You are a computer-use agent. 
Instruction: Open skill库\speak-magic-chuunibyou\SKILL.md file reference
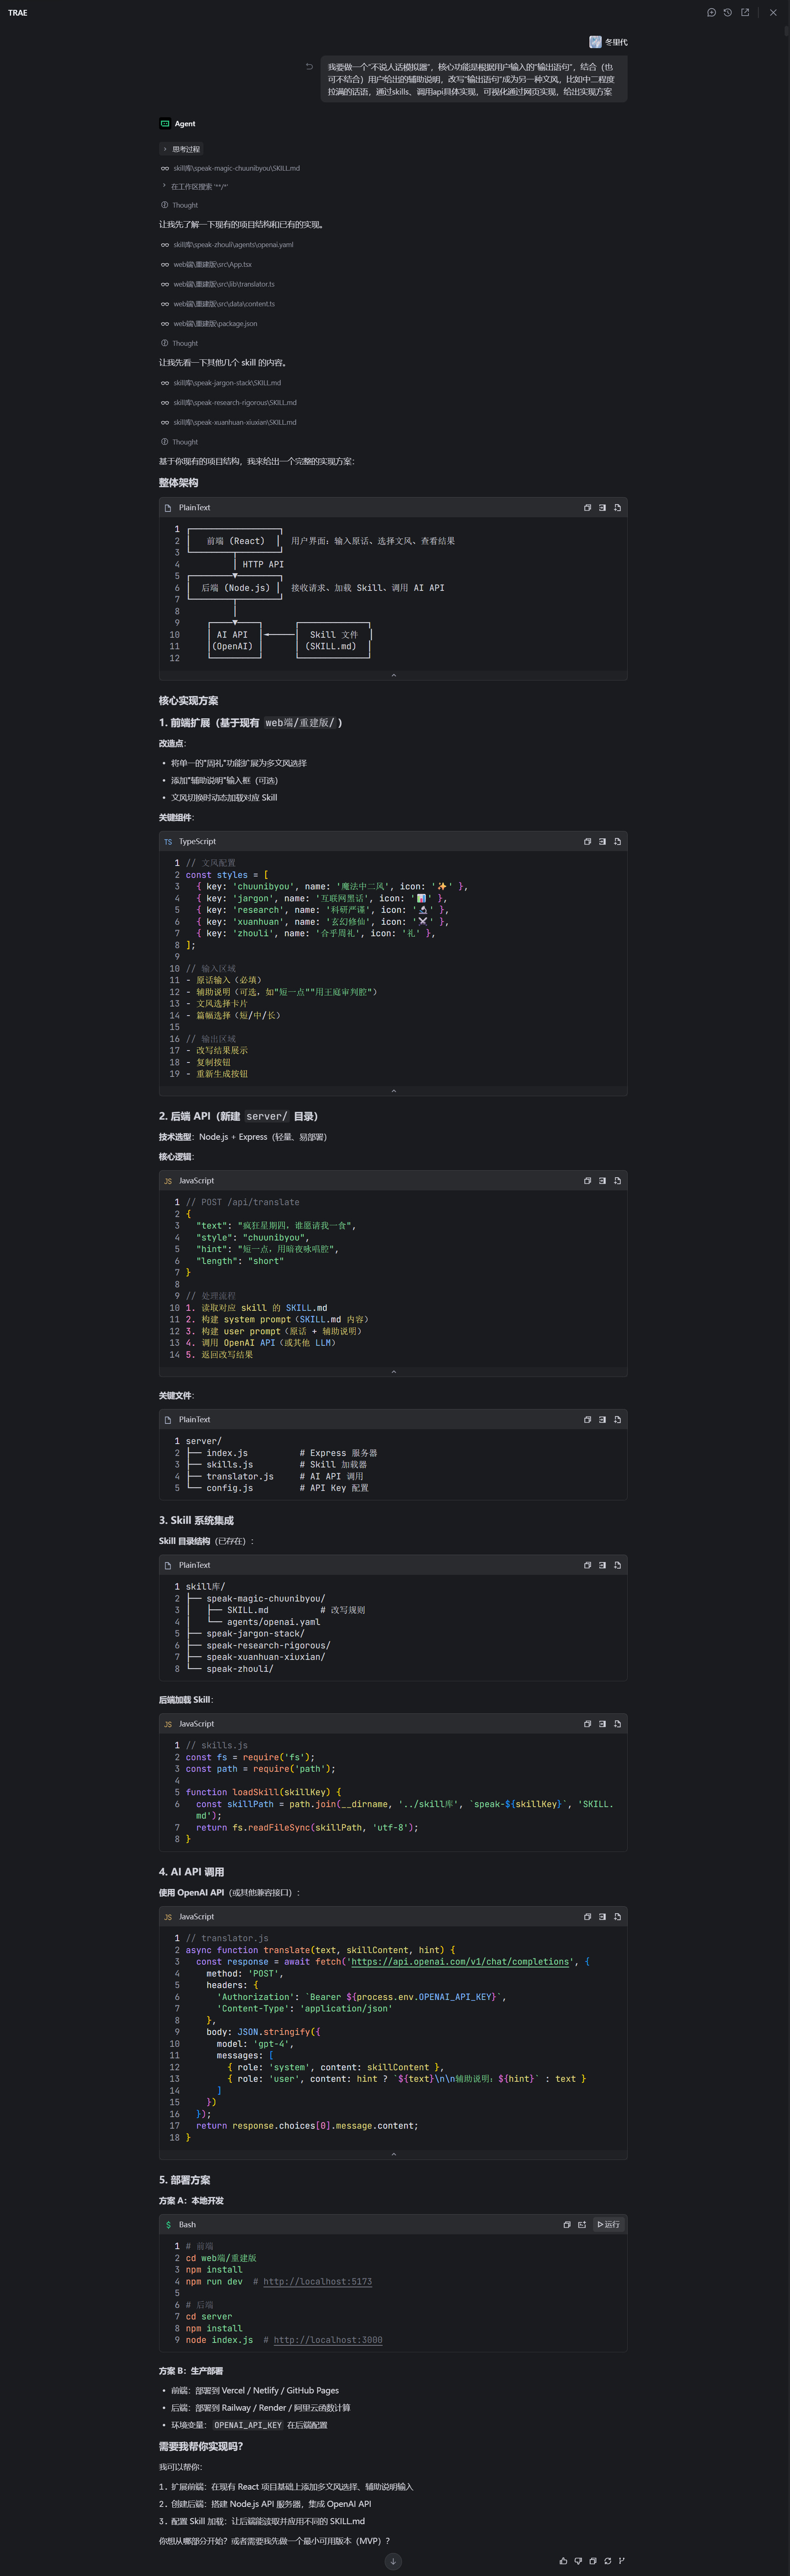tap(230, 168)
